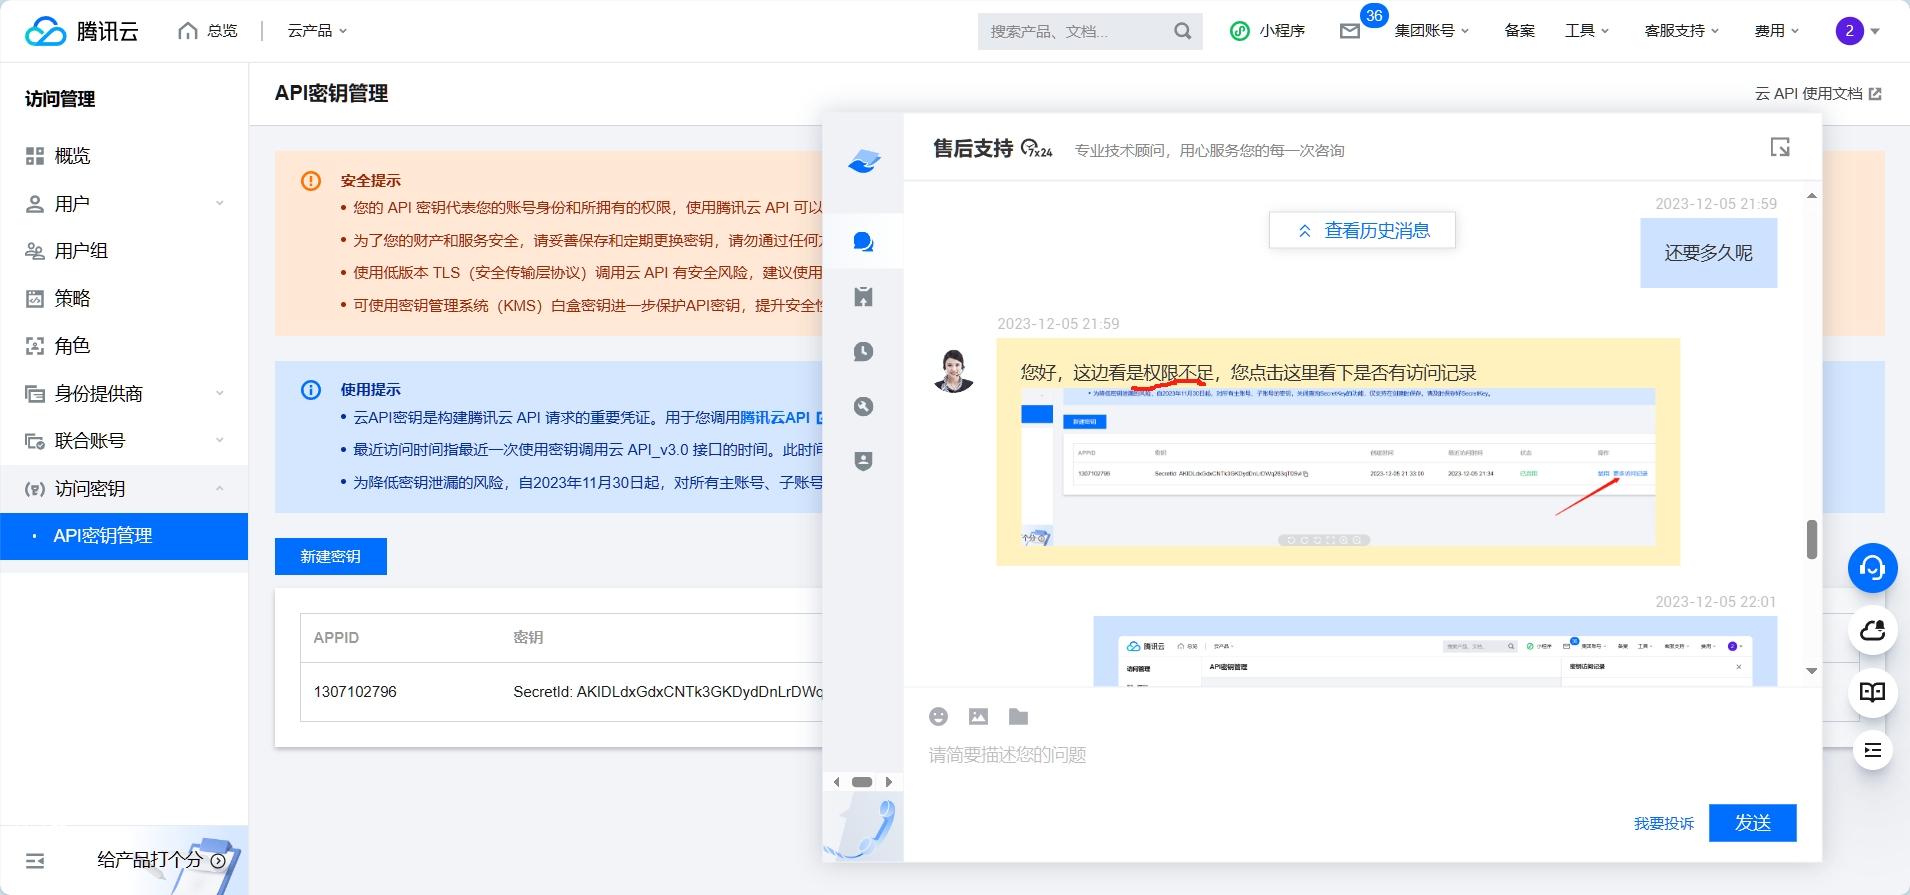Click the purple account avatar
The height and width of the screenshot is (895, 1910).
(1849, 31)
